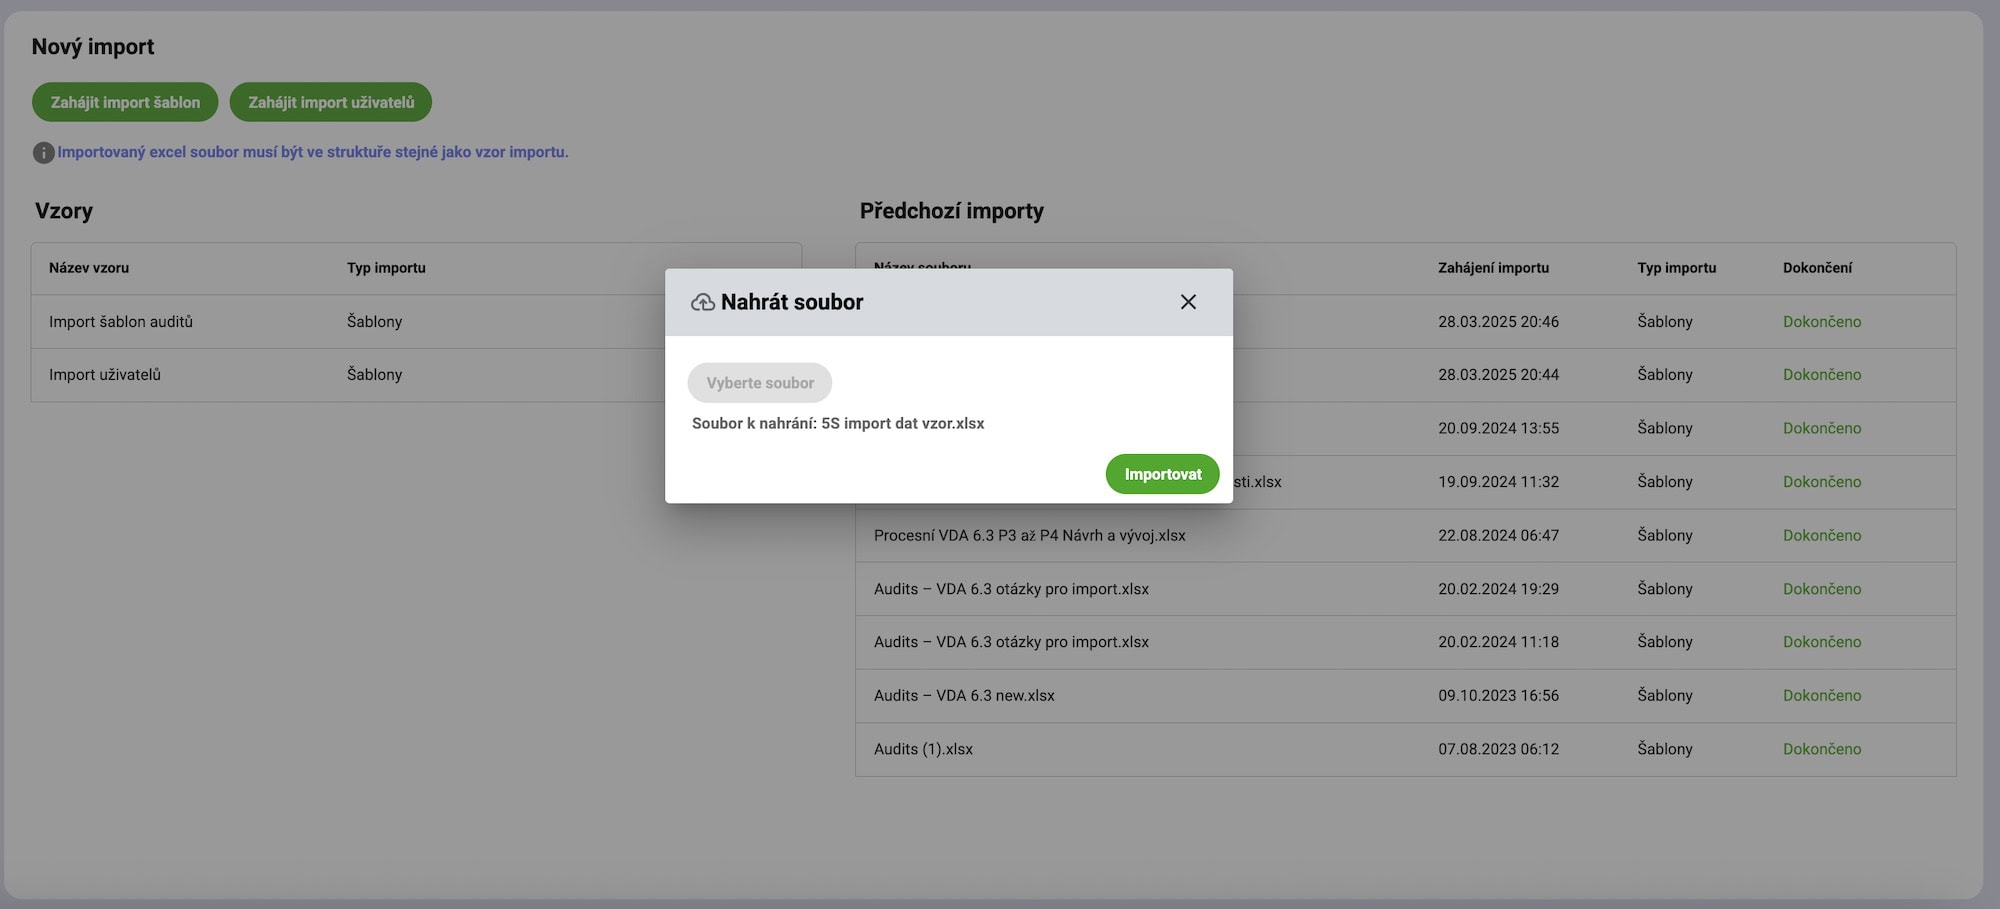Open the Audits (1).xlsx import entry

pos(923,749)
